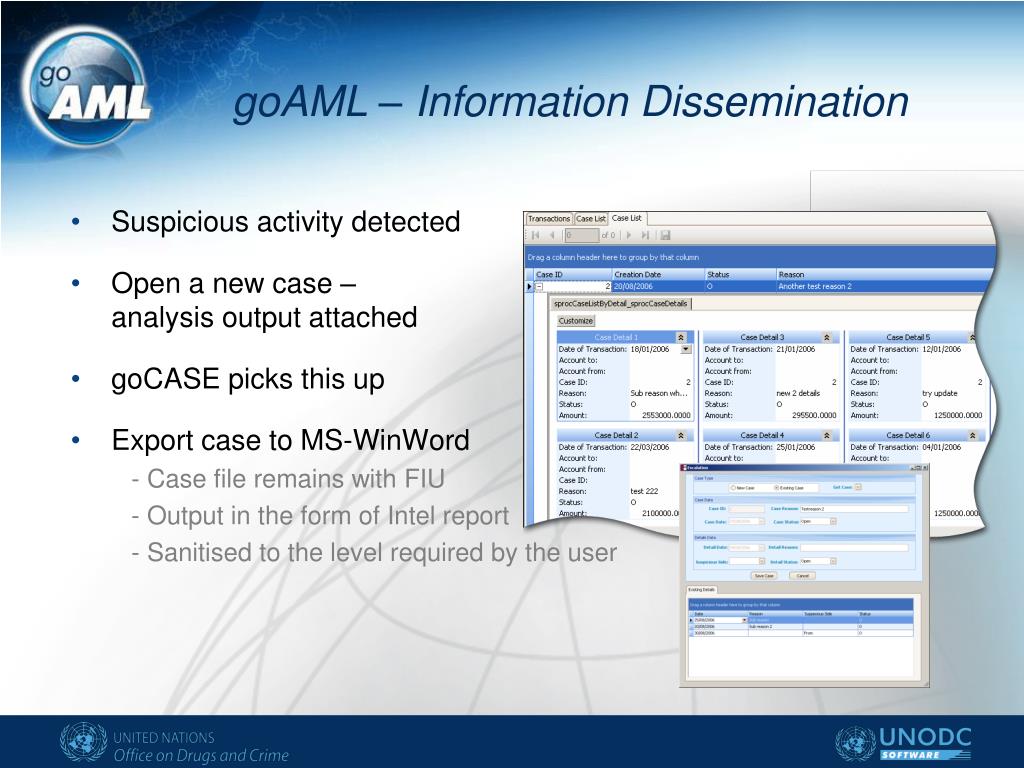The width and height of the screenshot is (1024, 768).
Task: Click the Customize button
Action: point(576,321)
